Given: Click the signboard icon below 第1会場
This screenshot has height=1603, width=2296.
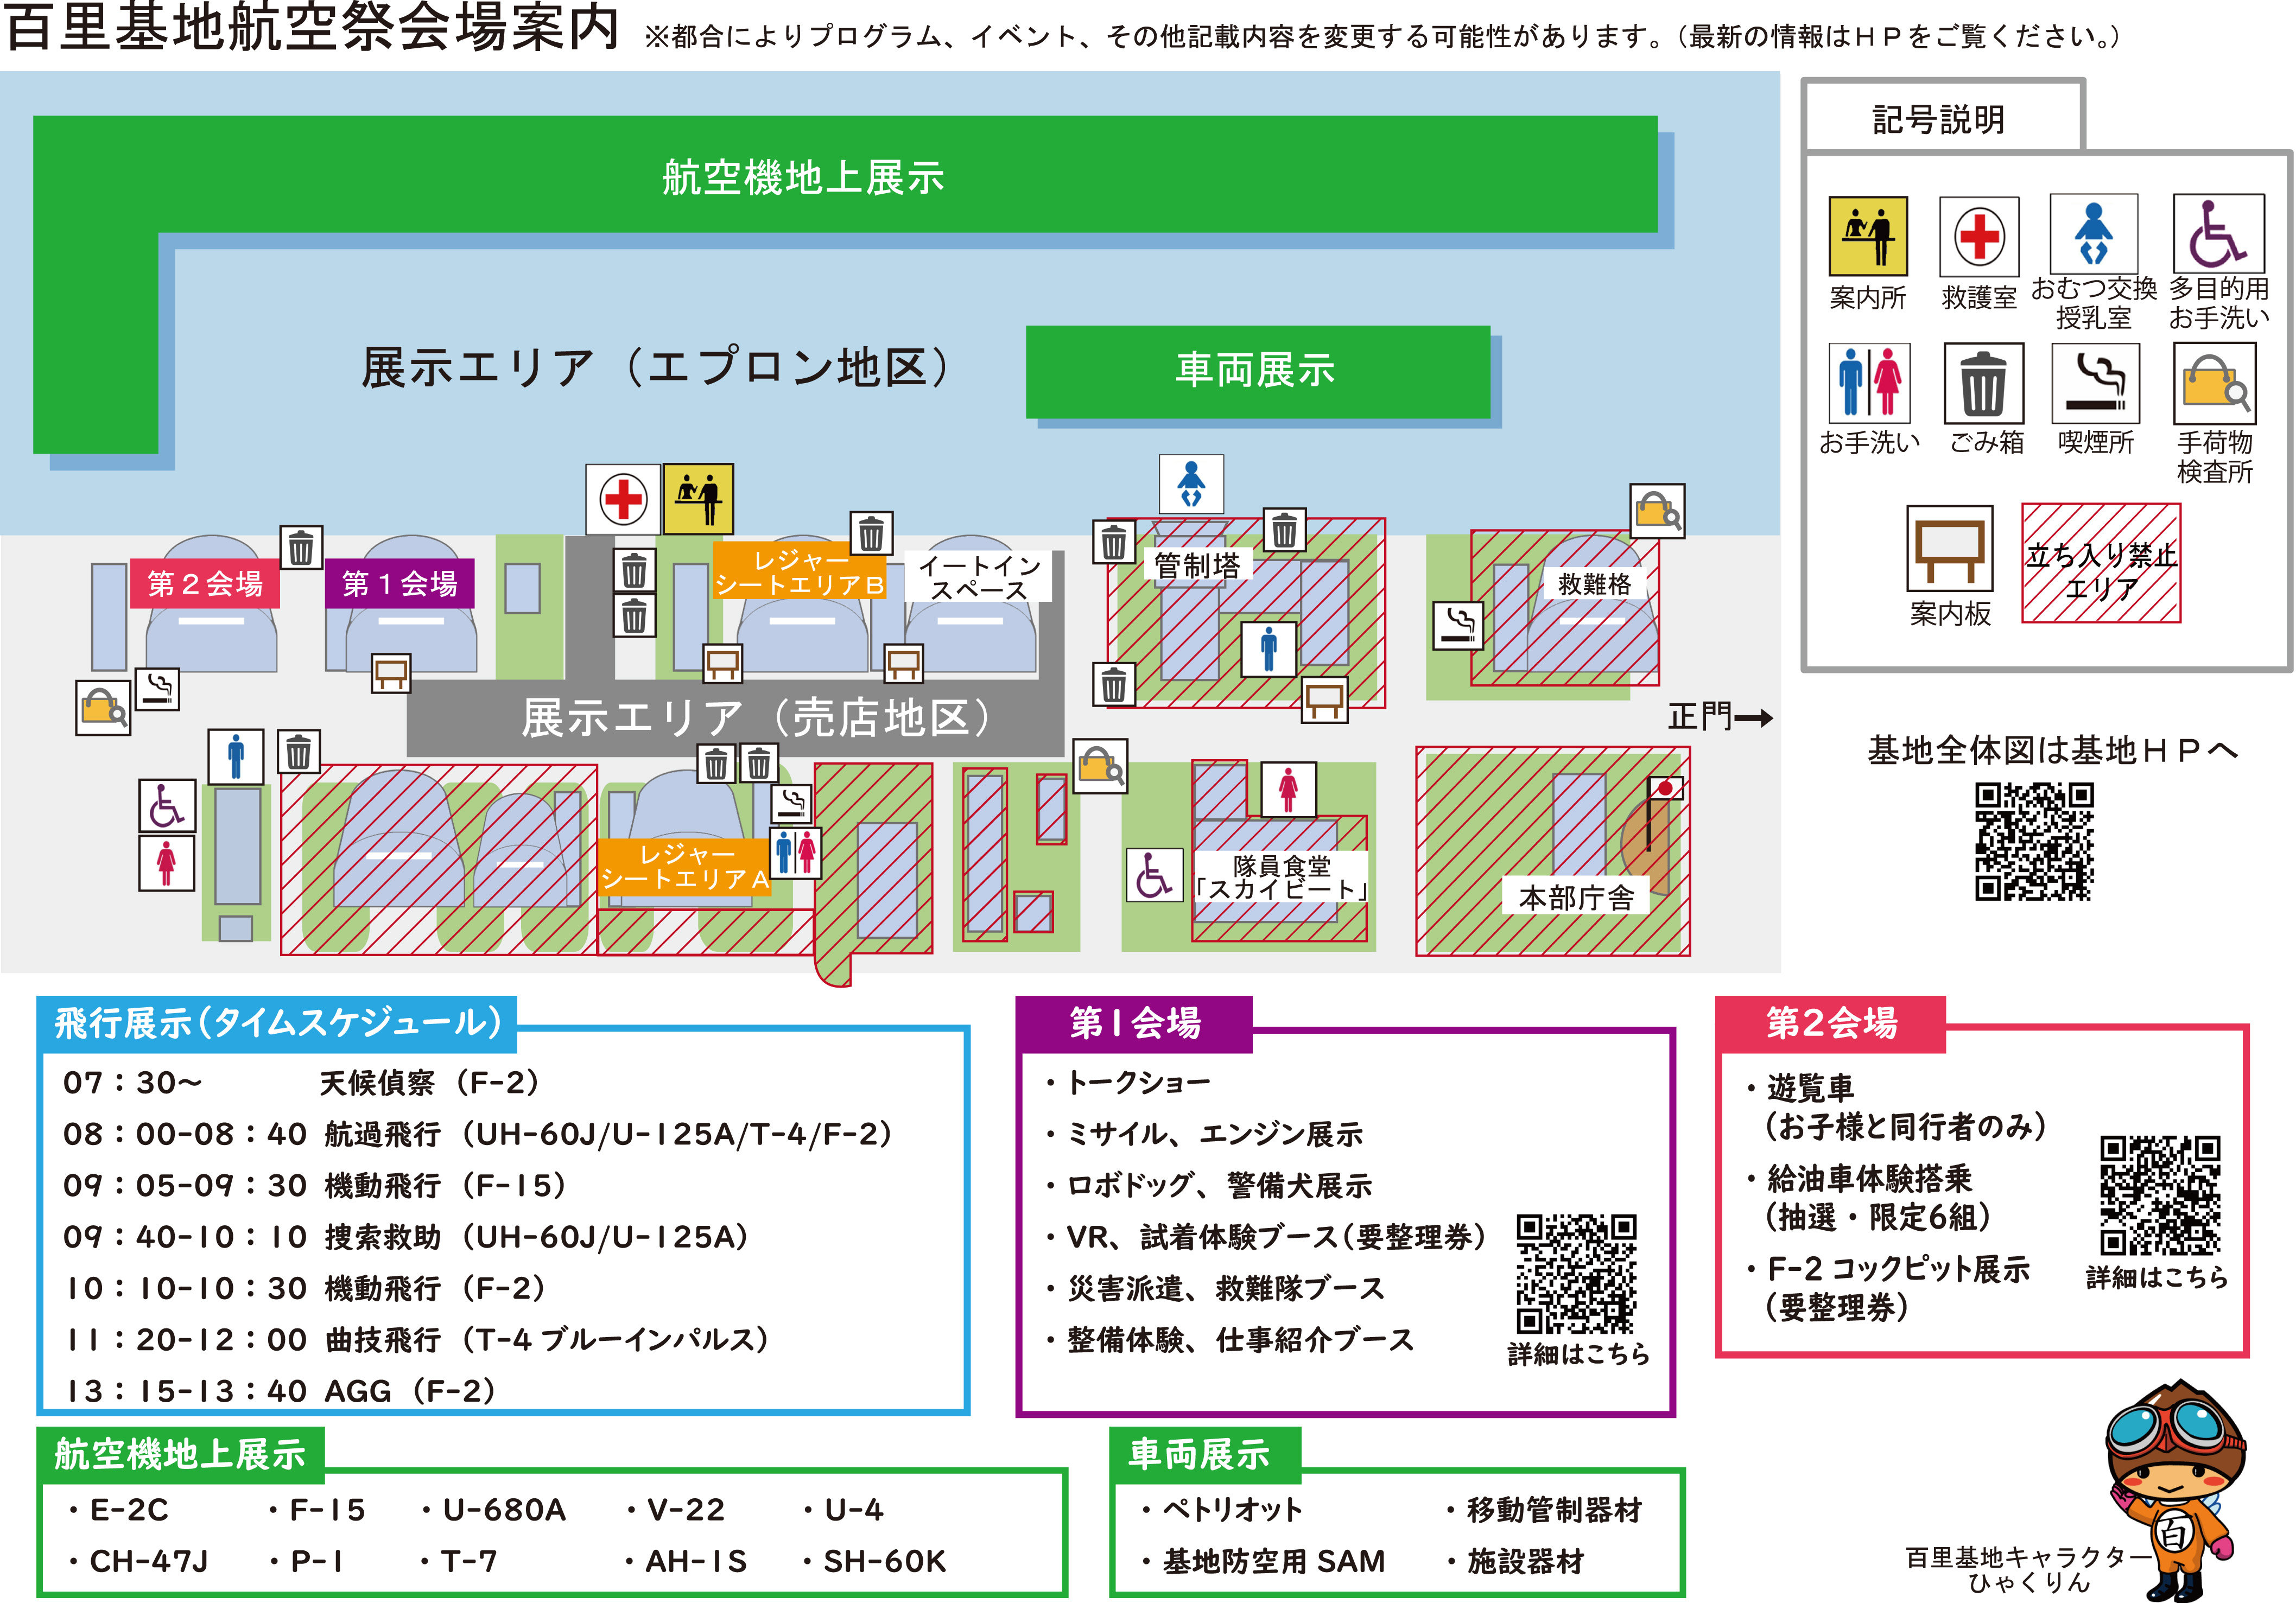Looking at the screenshot, I should click(x=391, y=672).
